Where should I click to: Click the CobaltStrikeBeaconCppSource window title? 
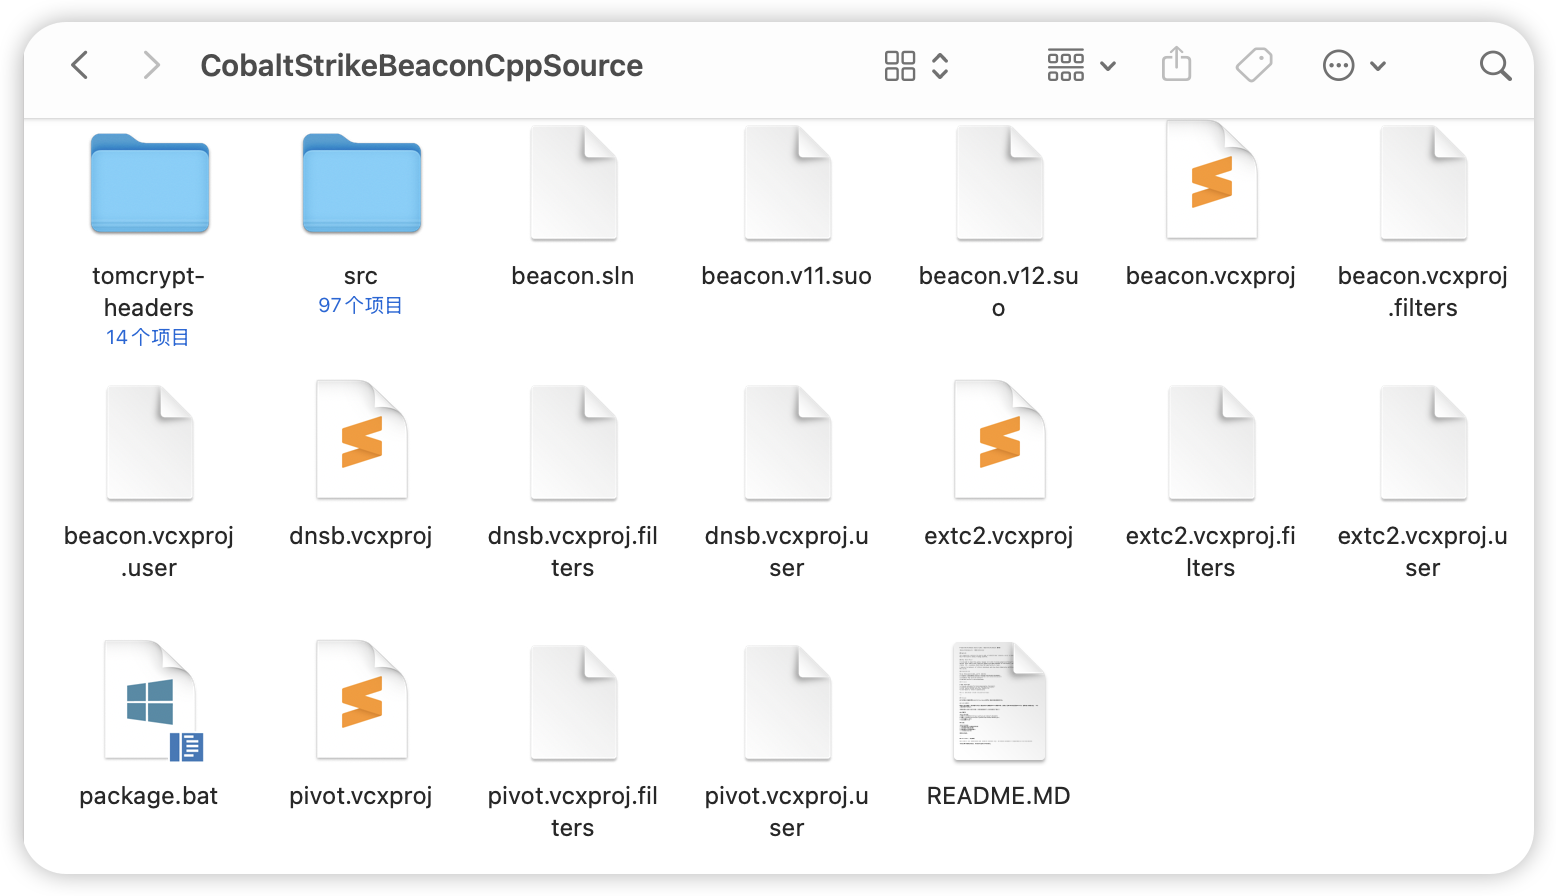pyautogui.click(x=421, y=66)
